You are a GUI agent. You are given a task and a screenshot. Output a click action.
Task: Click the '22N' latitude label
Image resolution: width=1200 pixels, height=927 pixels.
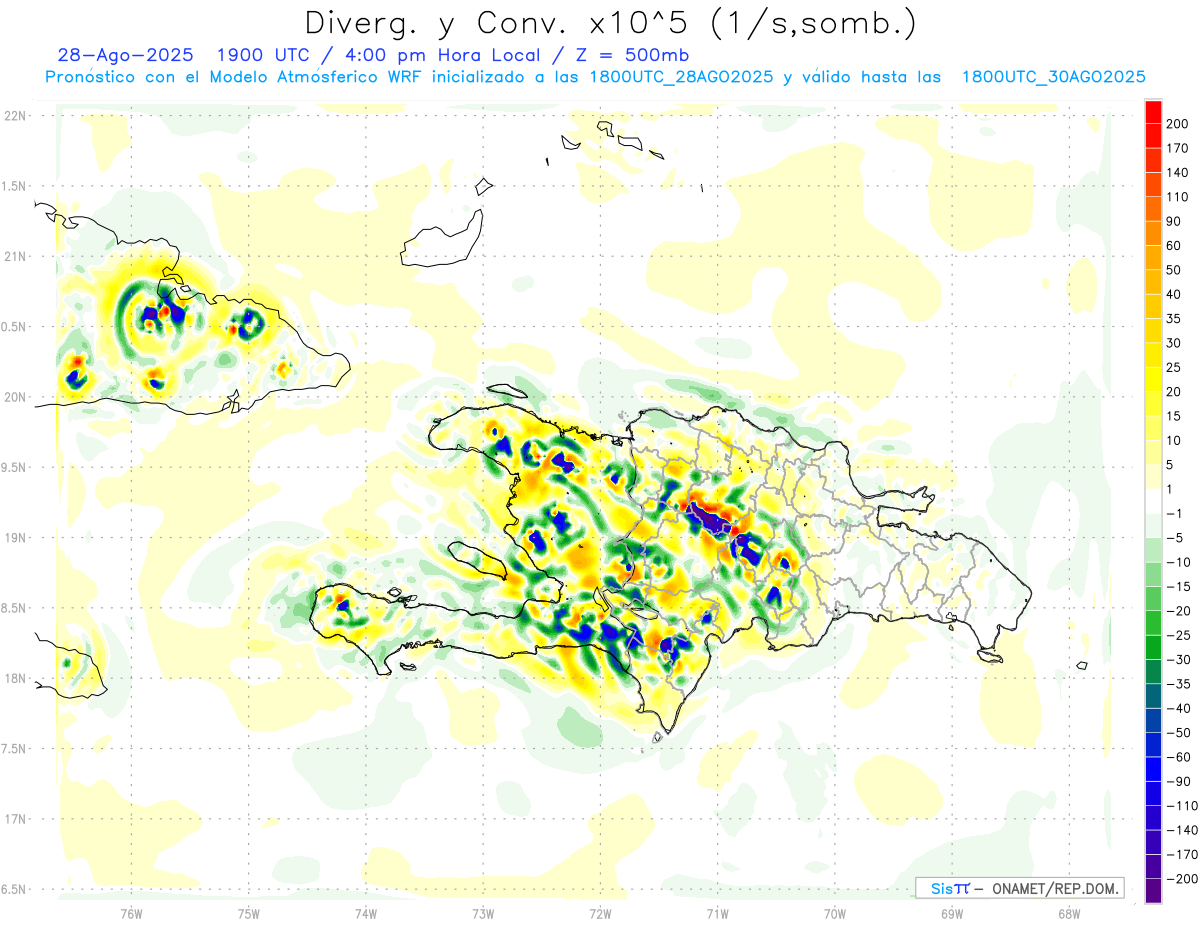tap(15, 116)
